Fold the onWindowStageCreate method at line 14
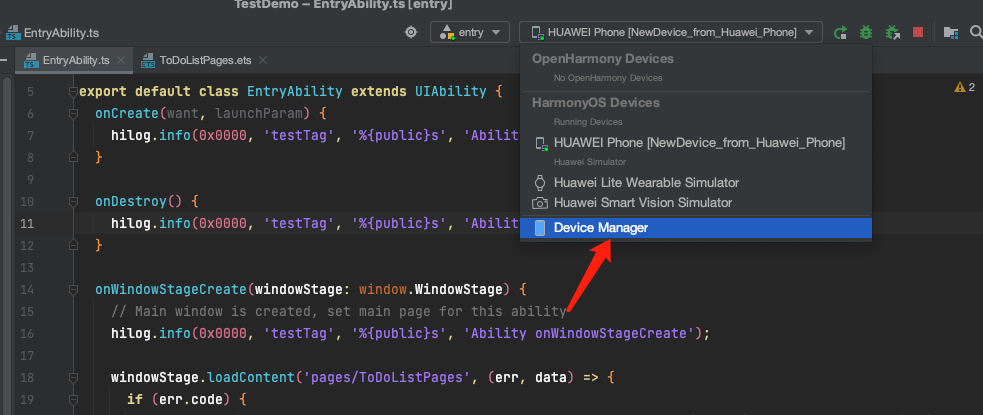Image resolution: width=983 pixels, height=415 pixels. click(x=74, y=290)
